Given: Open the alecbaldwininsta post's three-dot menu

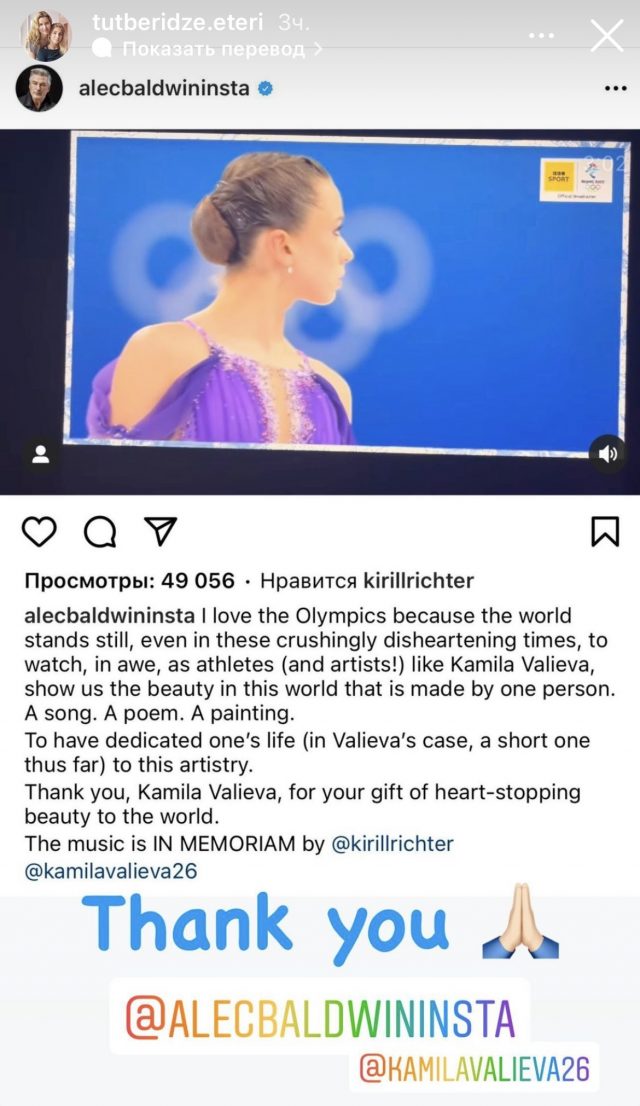Looking at the screenshot, I should point(615,89).
